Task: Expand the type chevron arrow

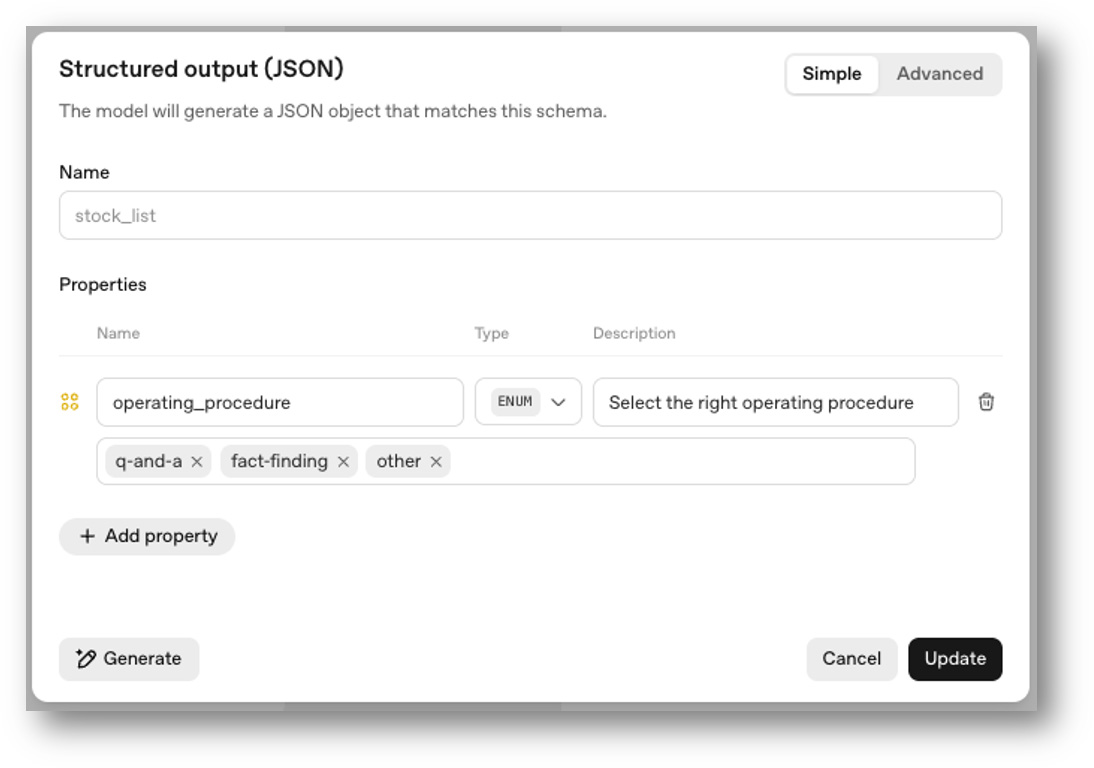Action: (559, 402)
